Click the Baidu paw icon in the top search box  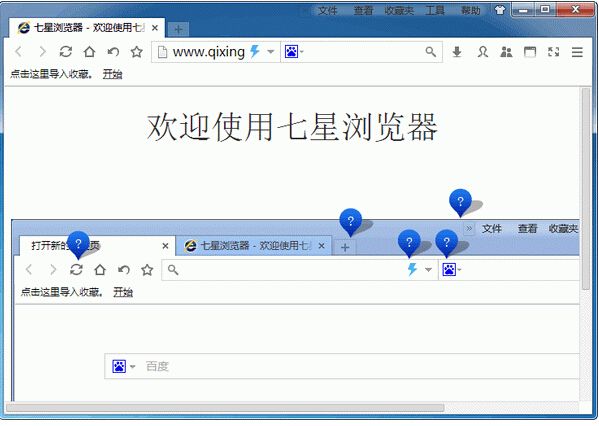tap(291, 51)
